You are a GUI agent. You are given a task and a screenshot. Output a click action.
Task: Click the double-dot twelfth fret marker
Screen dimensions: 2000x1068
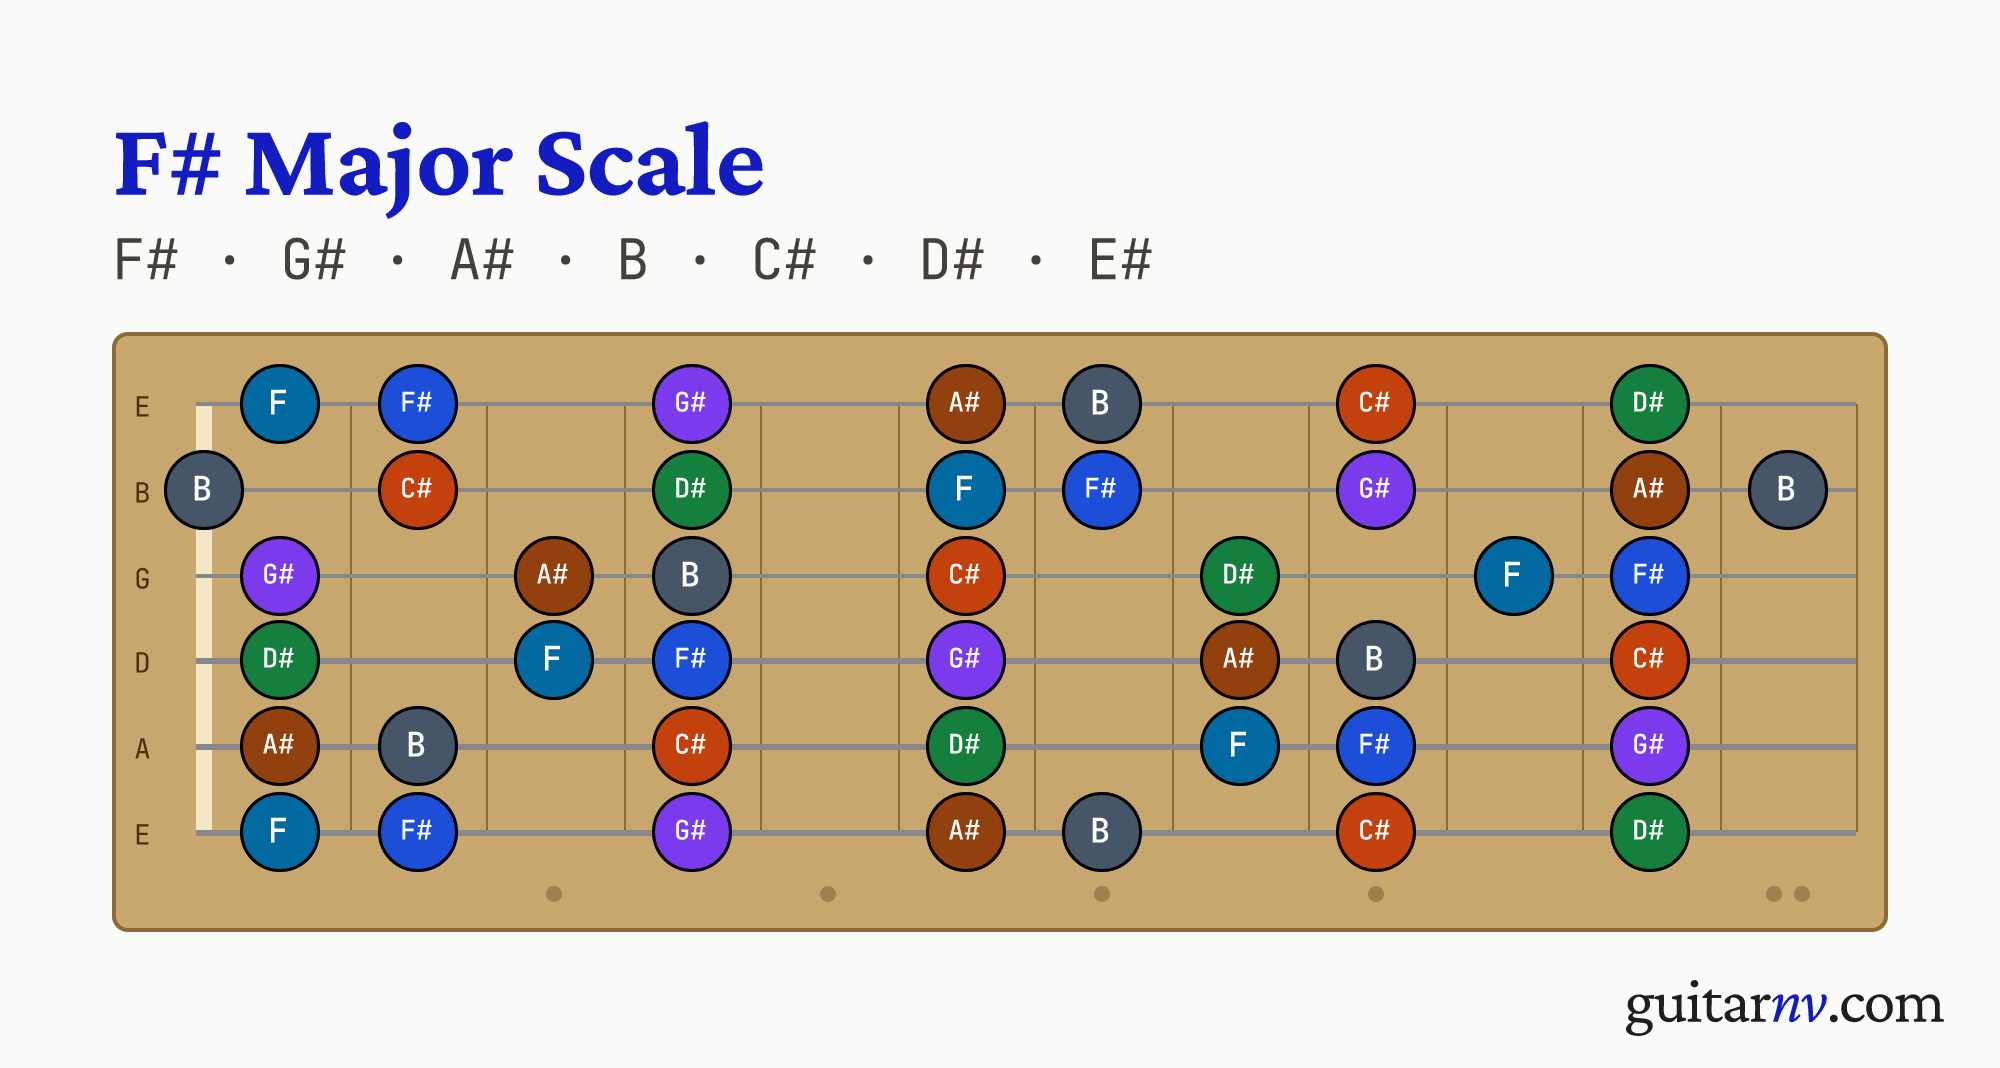(1788, 894)
